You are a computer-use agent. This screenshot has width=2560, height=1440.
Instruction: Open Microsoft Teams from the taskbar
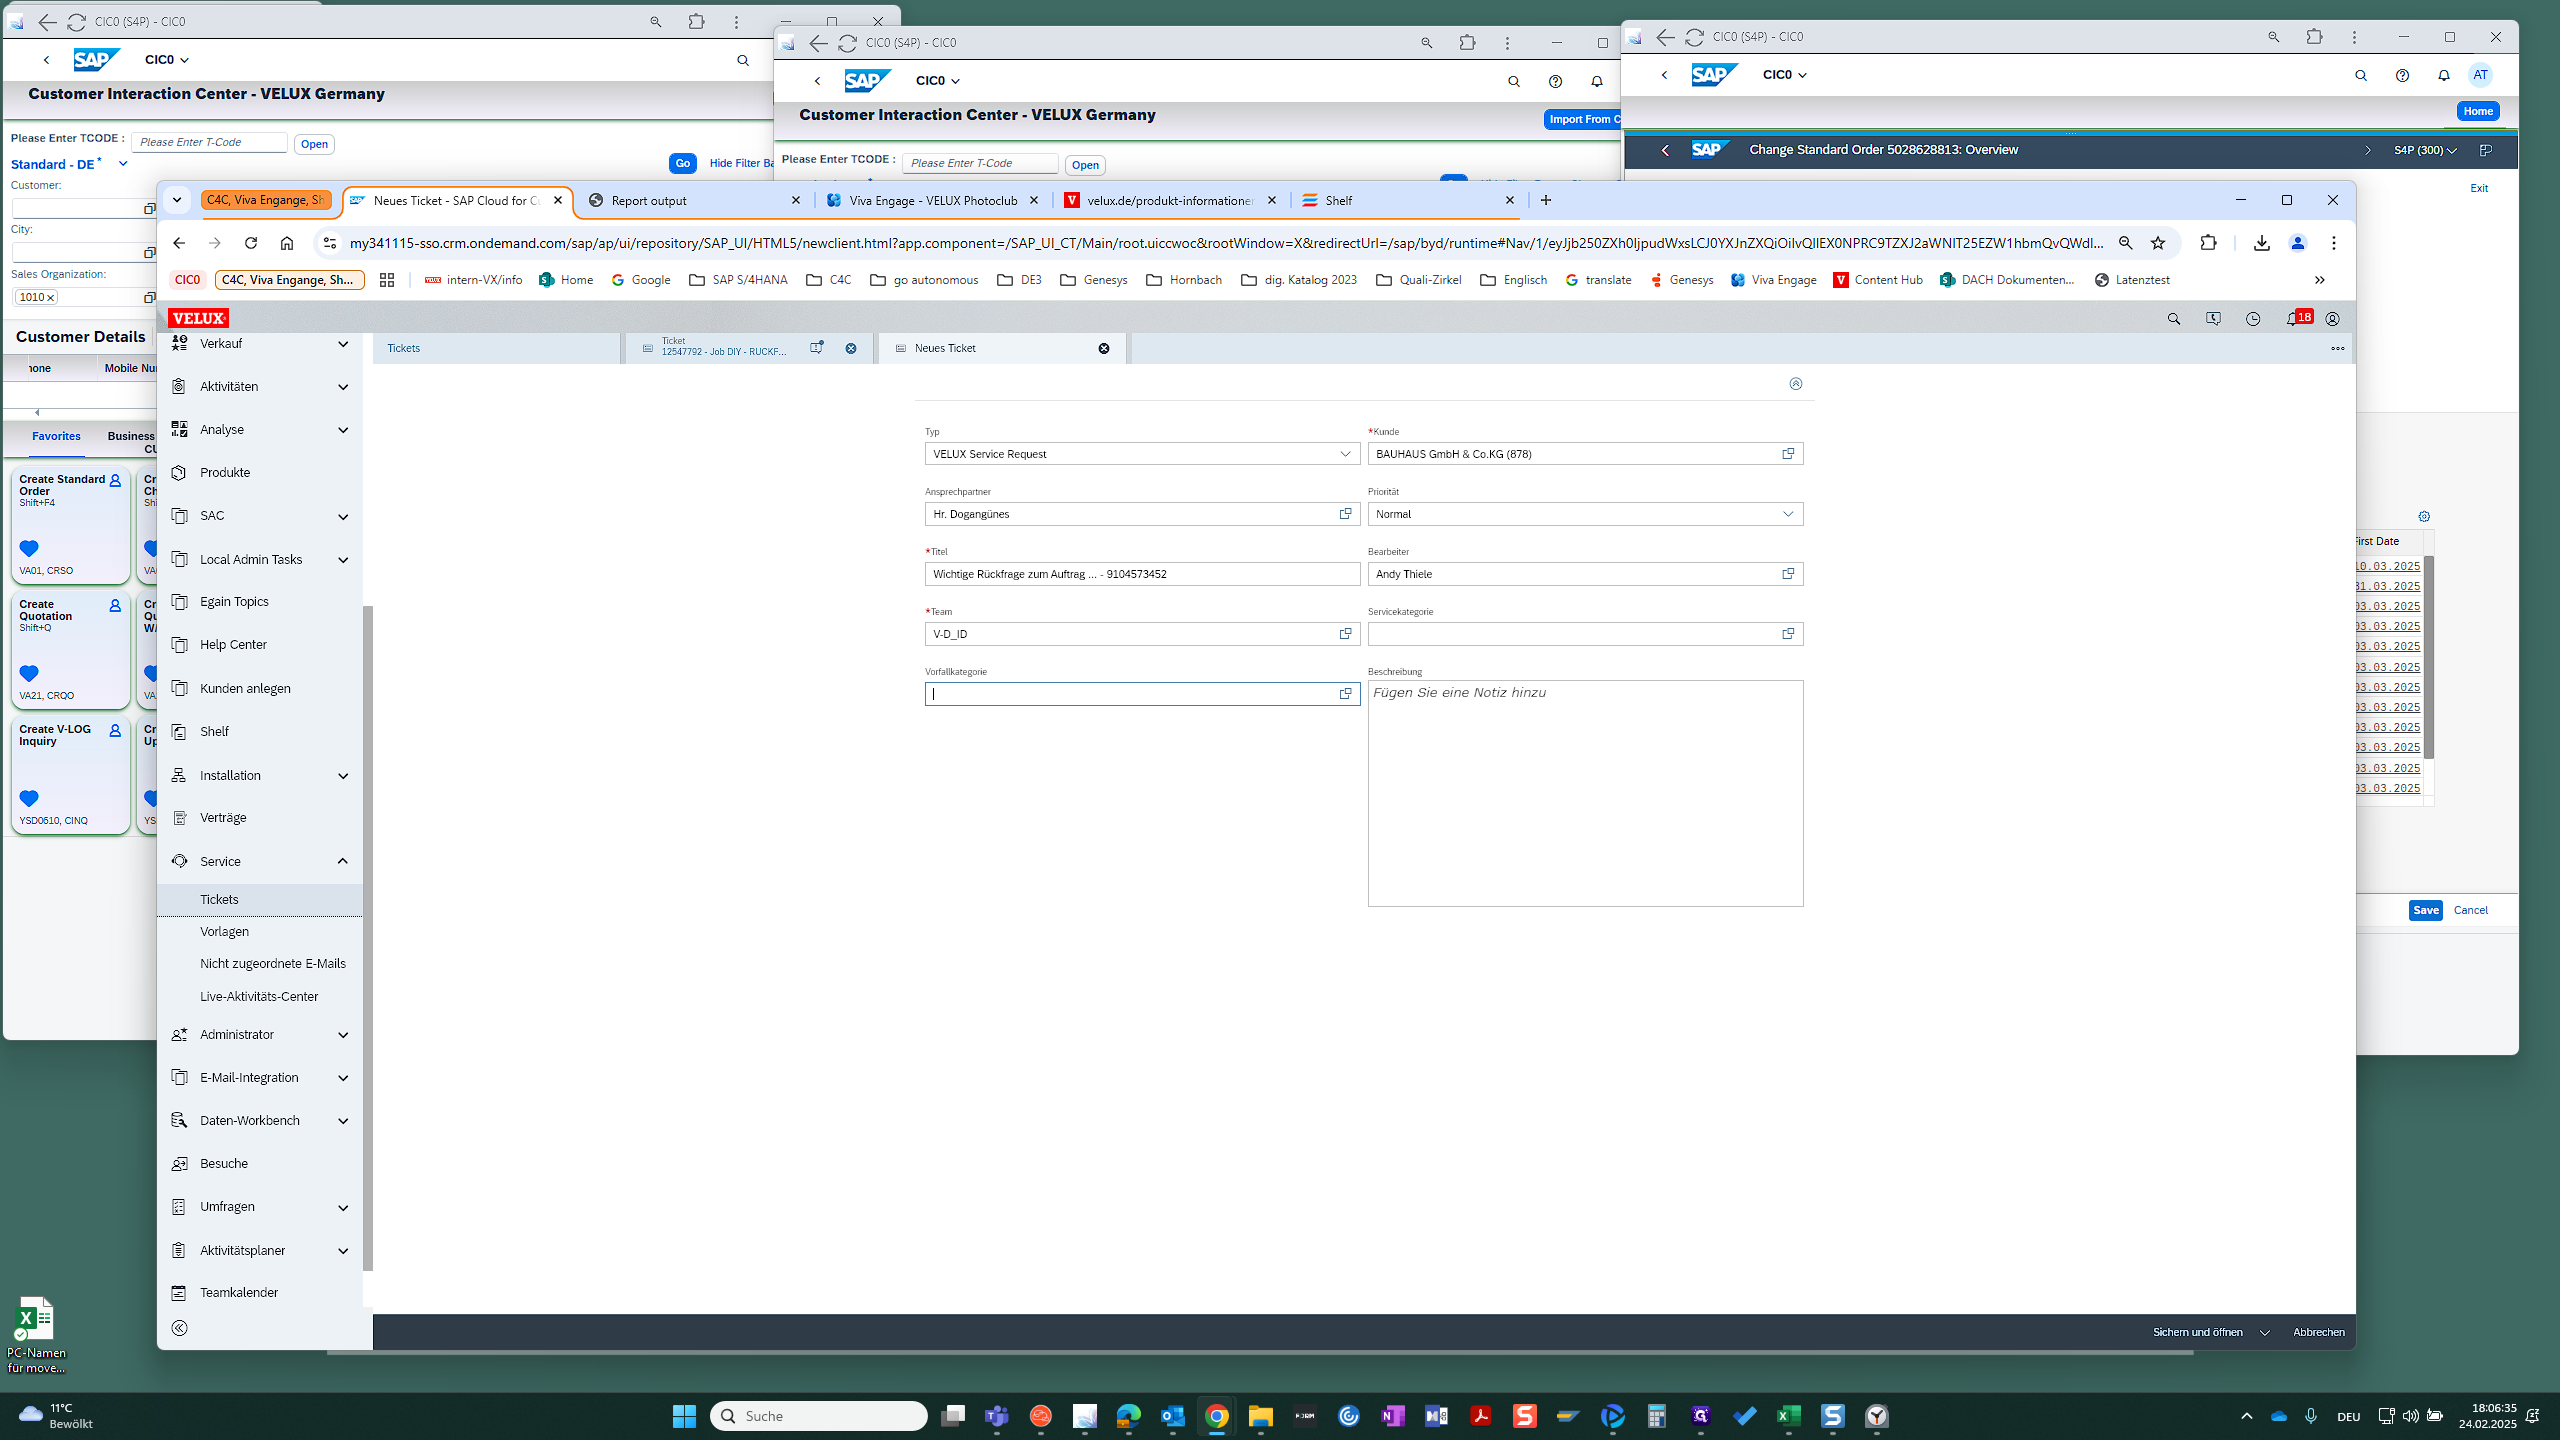coord(997,1416)
